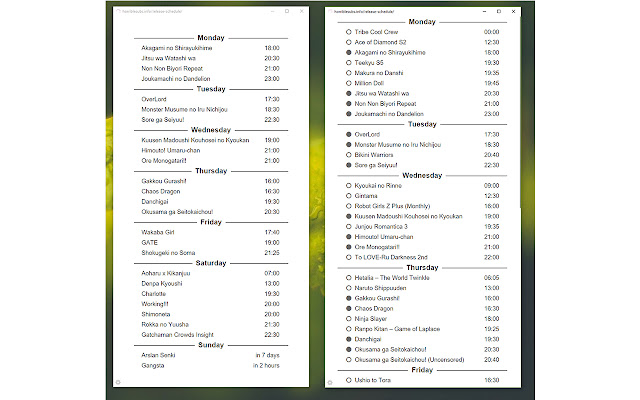This screenshot has width=640, height=400.
Task: Open Akagami no Shirayukihime in left window
Action: click(177, 48)
